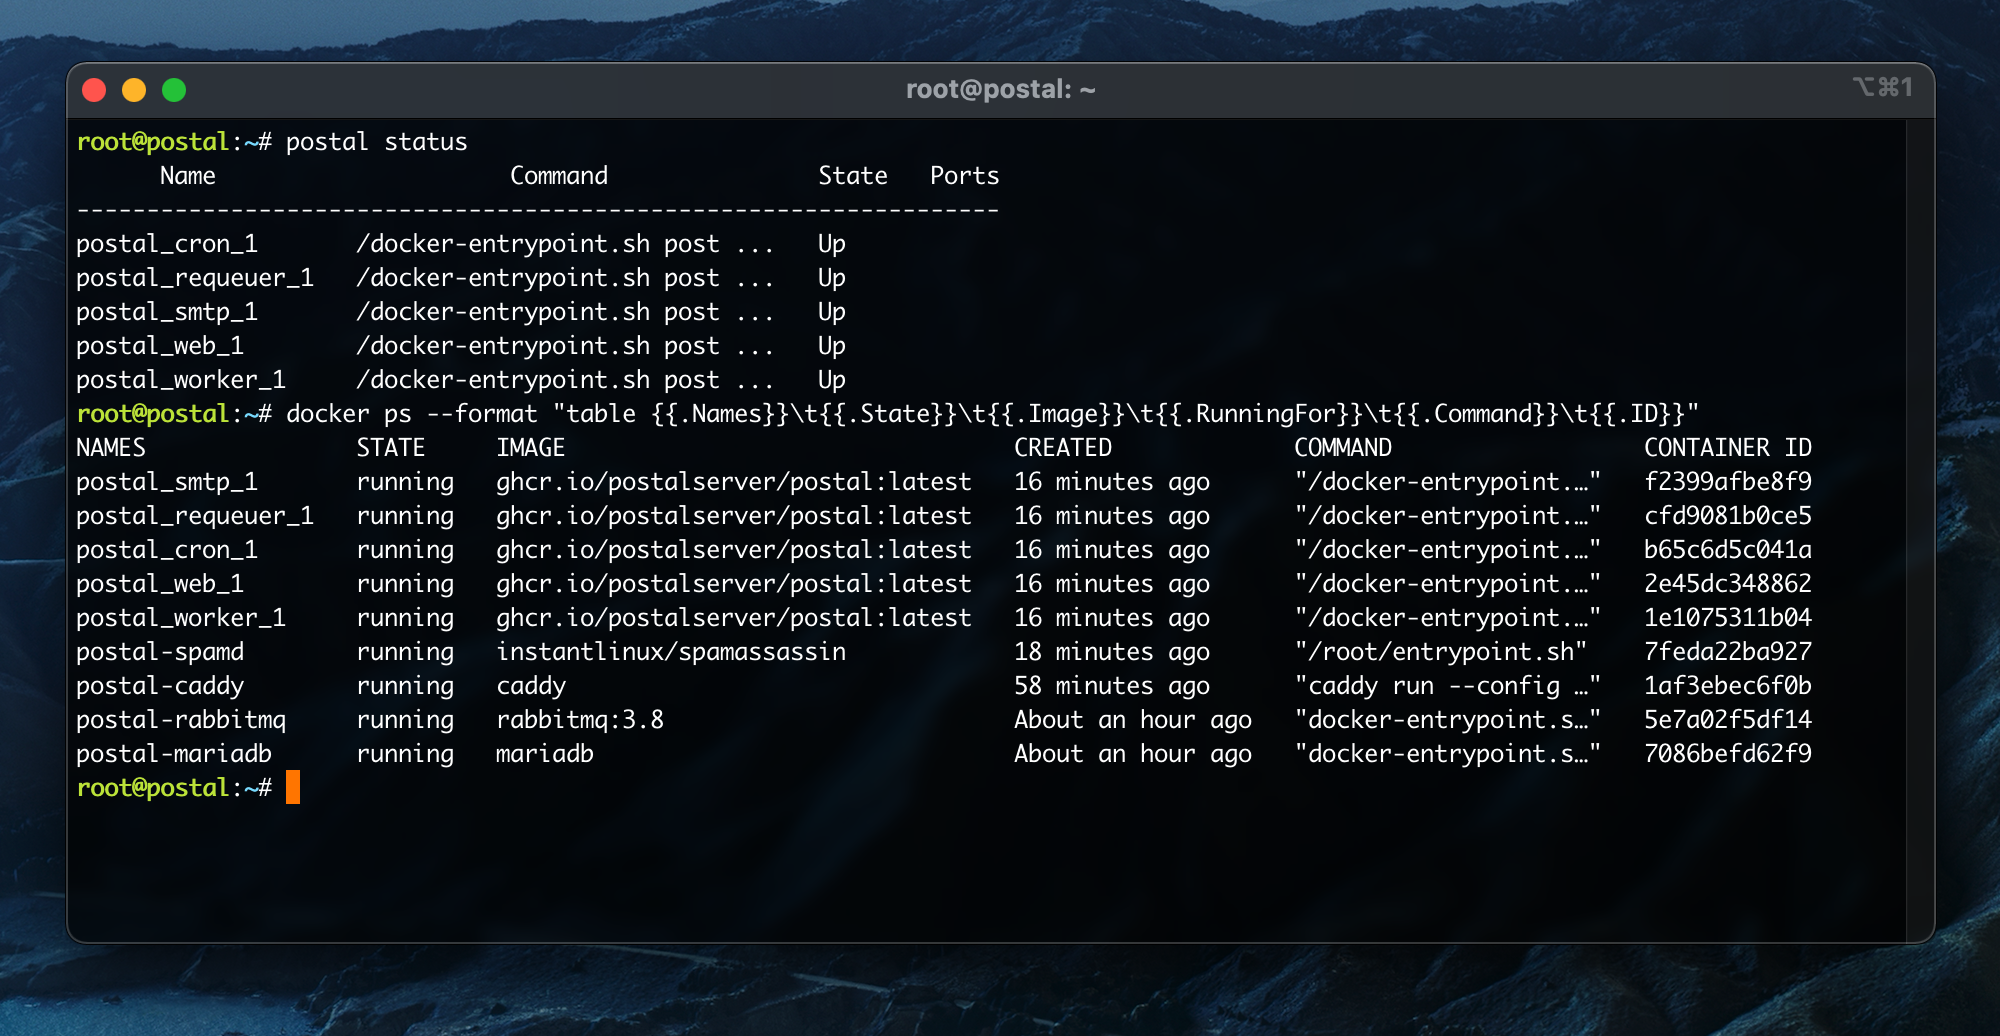The image size is (2000, 1036).
Task: Click the CREATED column header
Action: [1063, 448]
